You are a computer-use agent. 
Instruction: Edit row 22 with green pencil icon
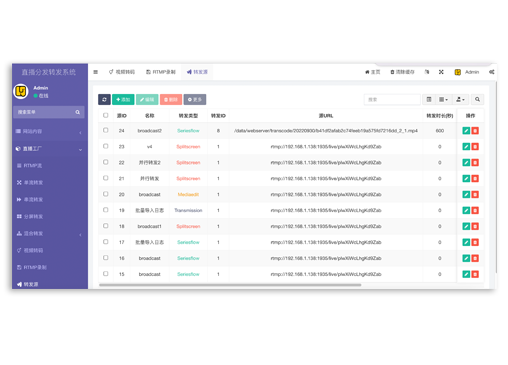tap(466, 163)
